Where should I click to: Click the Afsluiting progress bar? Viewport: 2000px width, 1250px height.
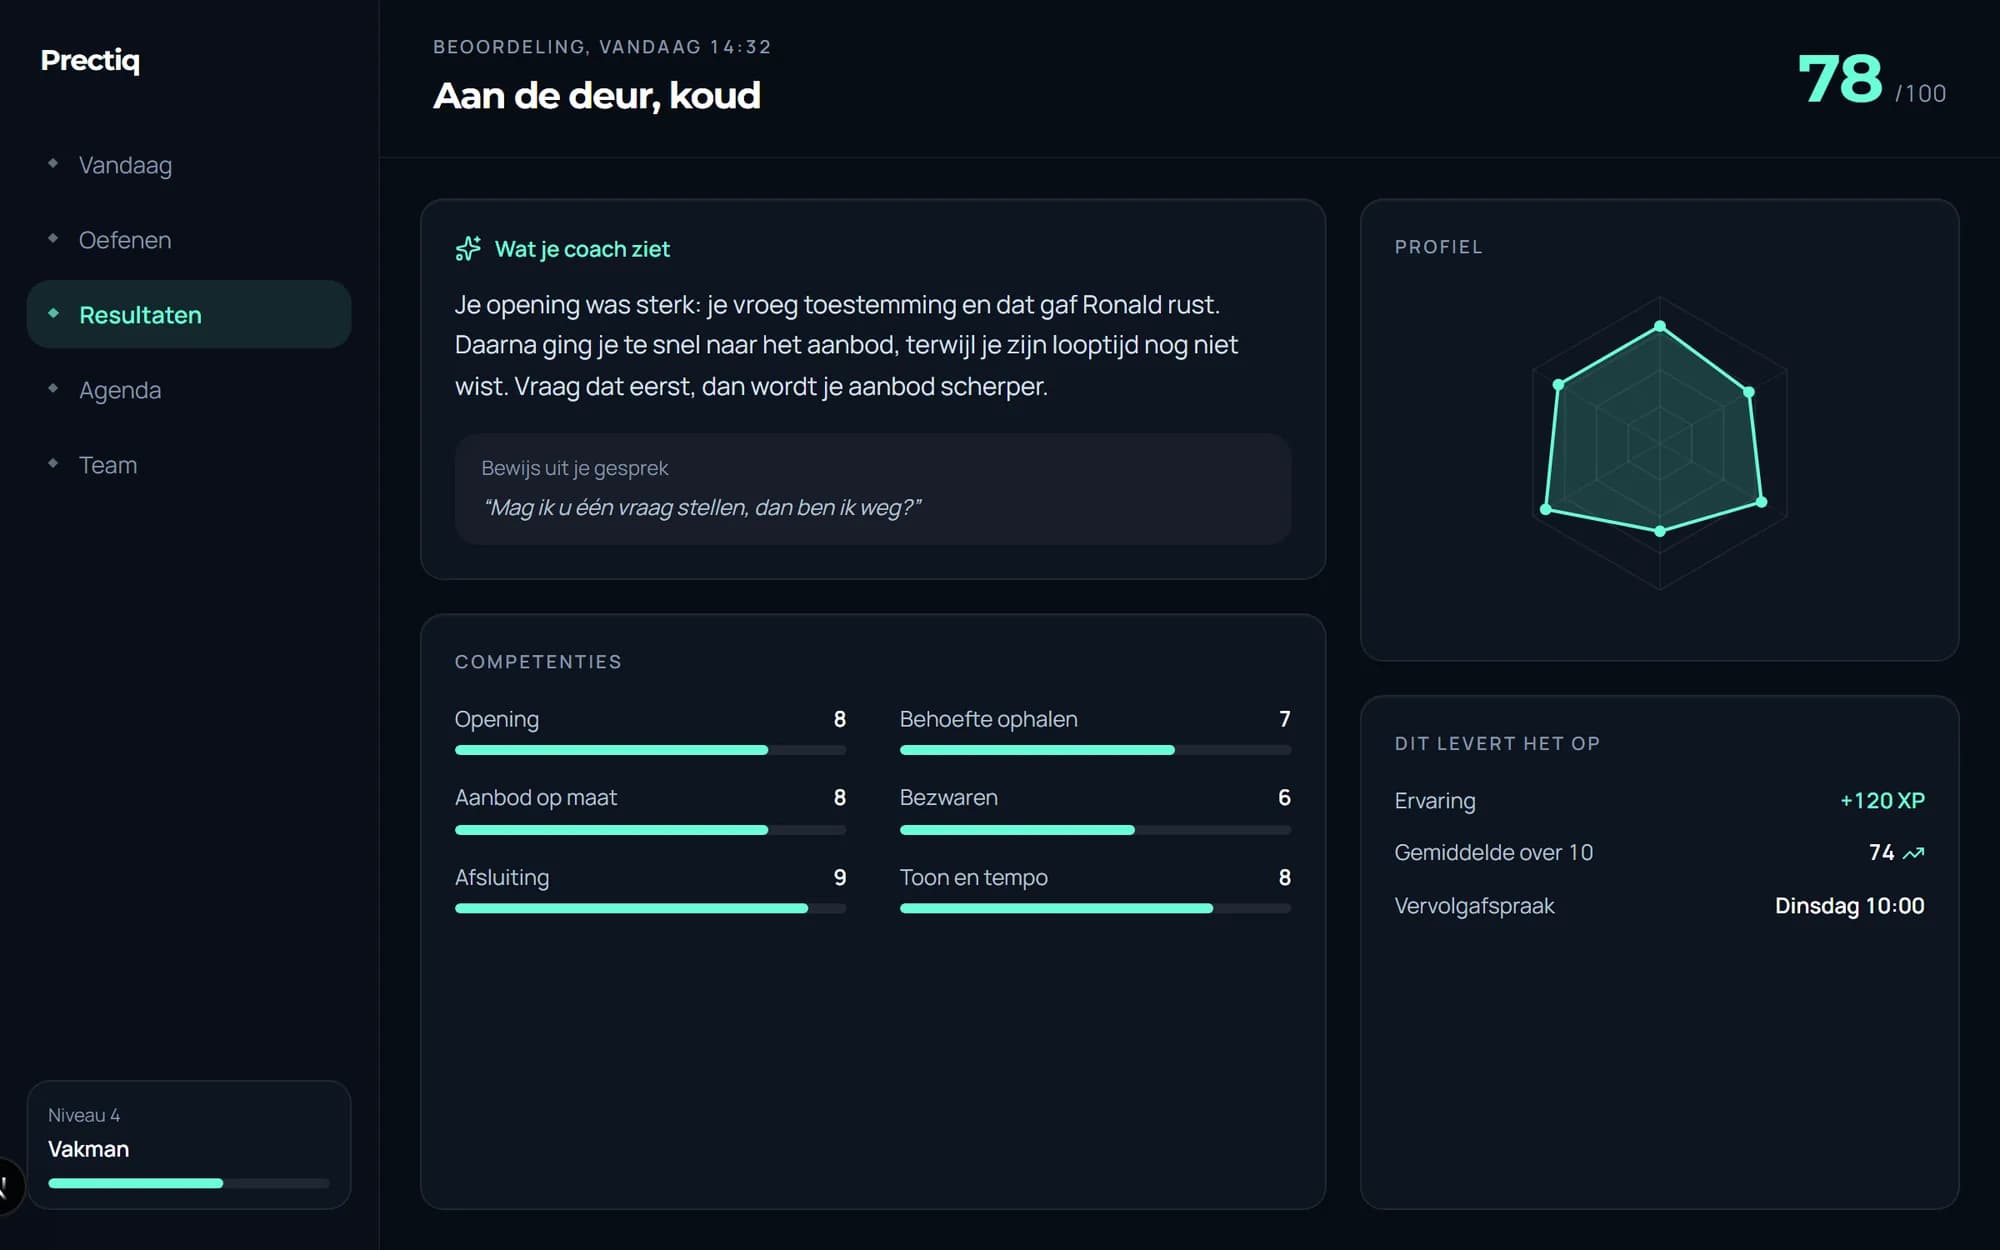click(x=650, y=908)
